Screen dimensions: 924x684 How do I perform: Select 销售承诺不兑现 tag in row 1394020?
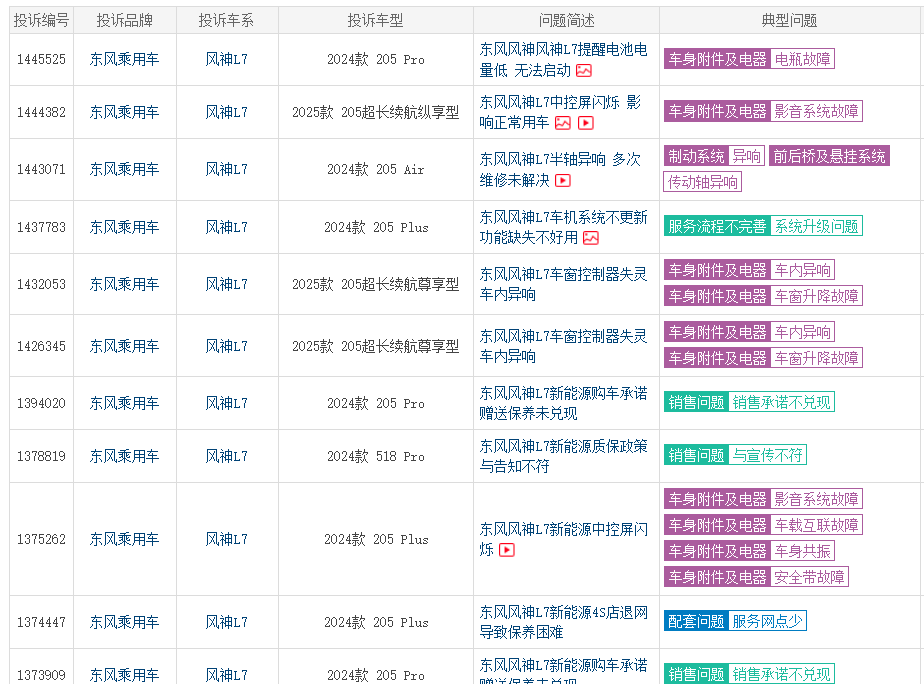click(x=781, y=402)
